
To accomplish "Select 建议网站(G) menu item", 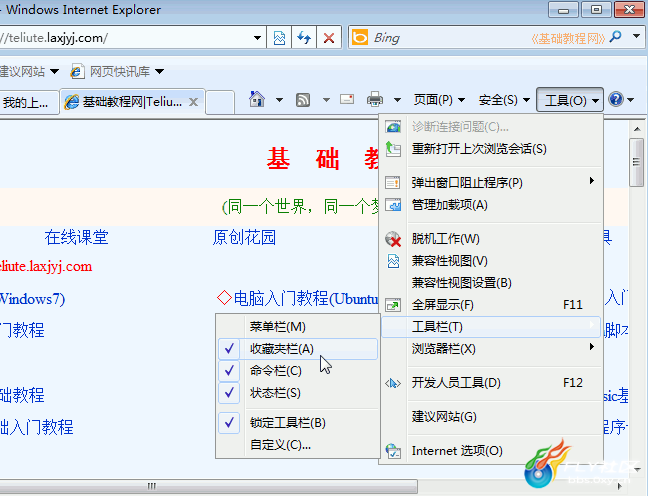I will point(491,417).
